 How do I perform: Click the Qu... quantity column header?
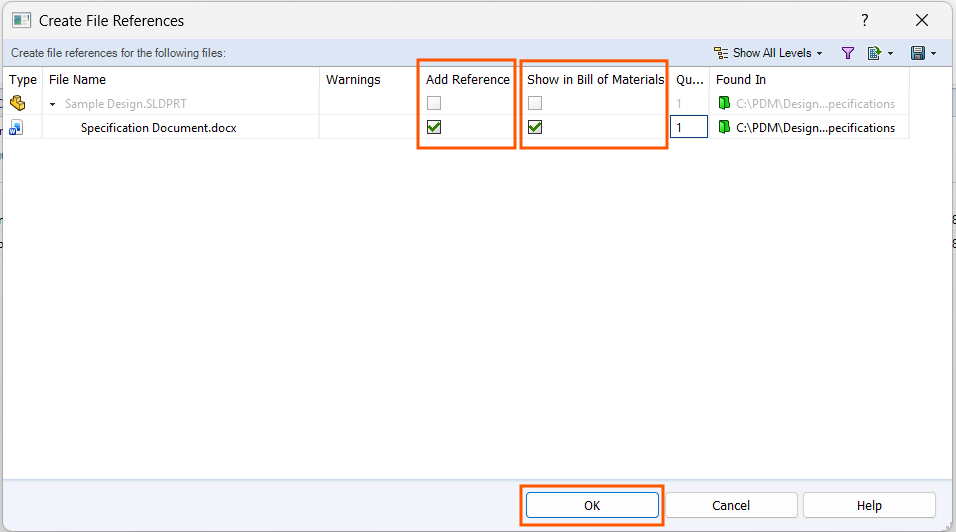click(x=690, y=80)
